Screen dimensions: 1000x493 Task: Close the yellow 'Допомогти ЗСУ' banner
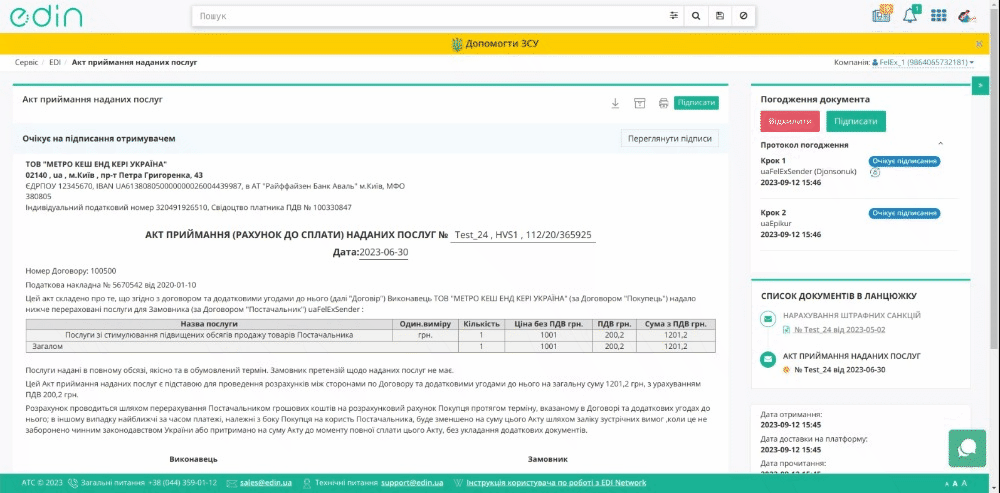tap(979, 43)
